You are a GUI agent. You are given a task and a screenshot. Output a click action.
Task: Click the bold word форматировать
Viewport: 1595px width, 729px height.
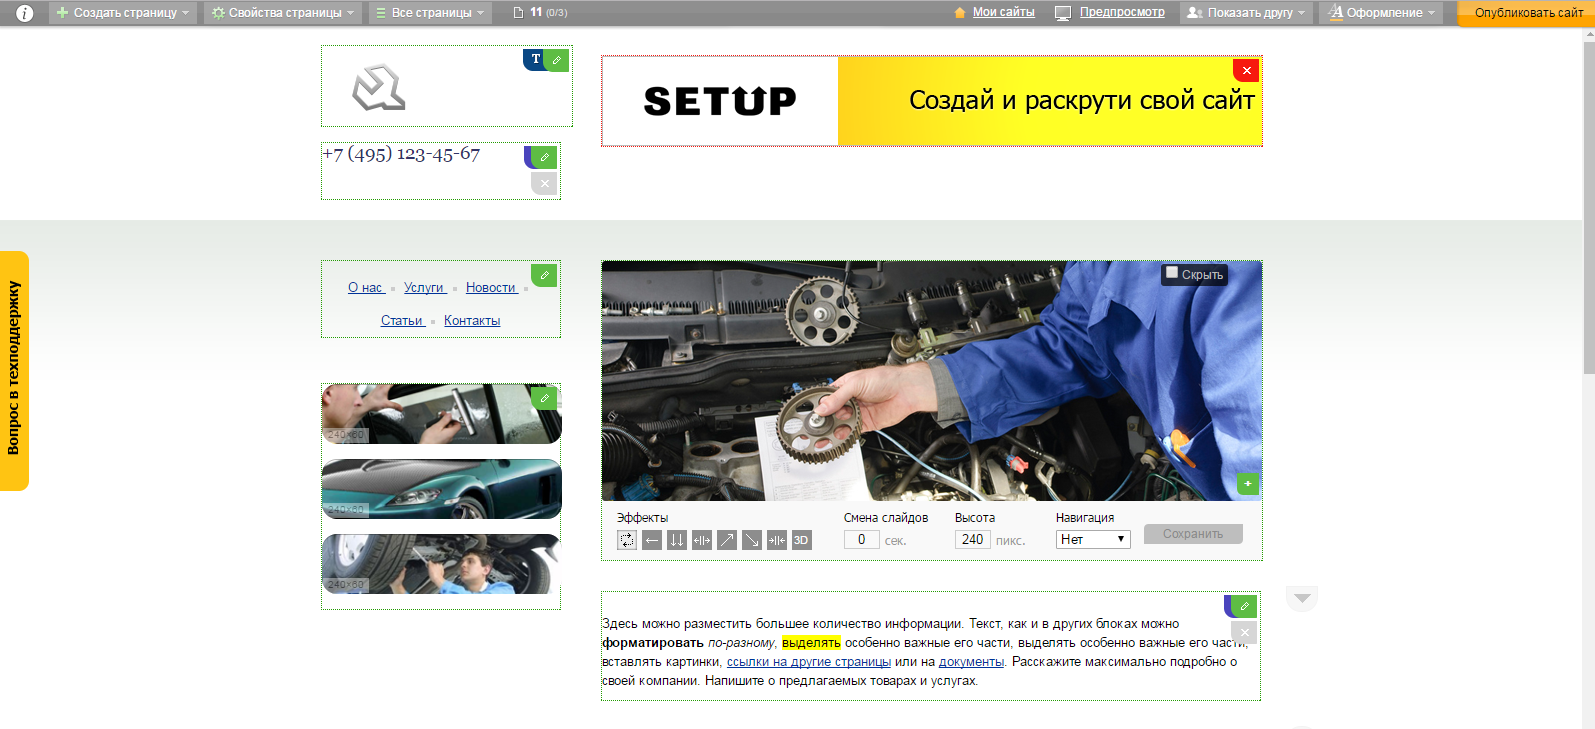653,643
